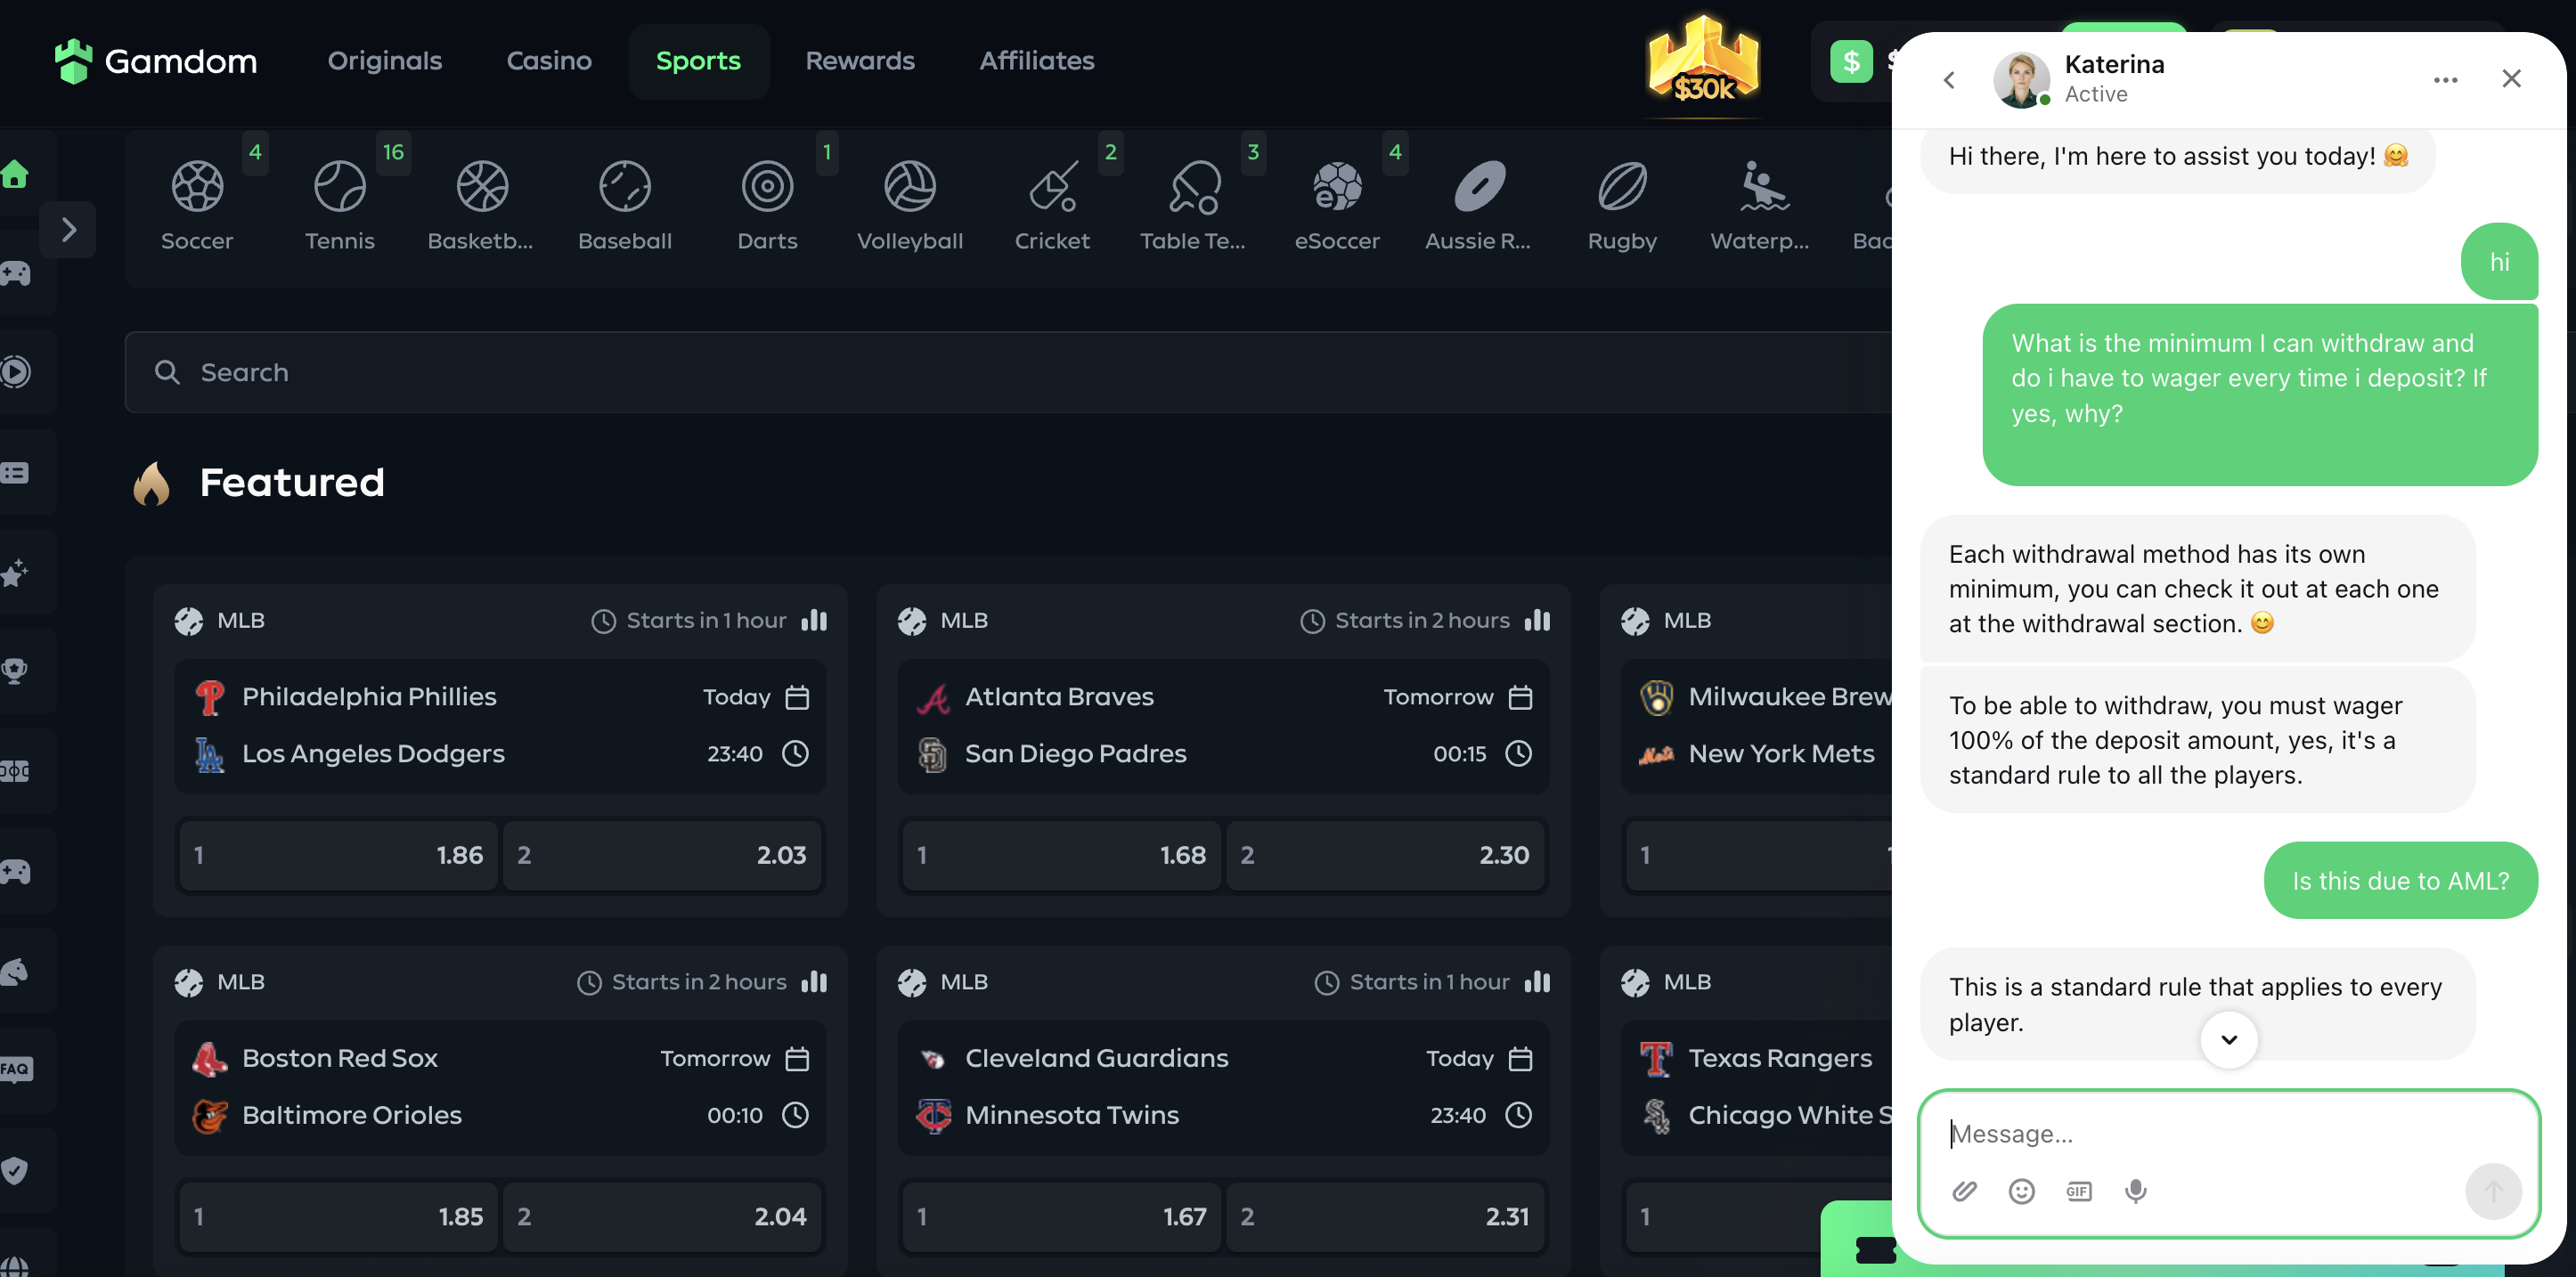Click the play circle icon in the sidebar
The height and width of the screenshot is (1277, 2576).
pyautogui.click(x=14, y=372)
